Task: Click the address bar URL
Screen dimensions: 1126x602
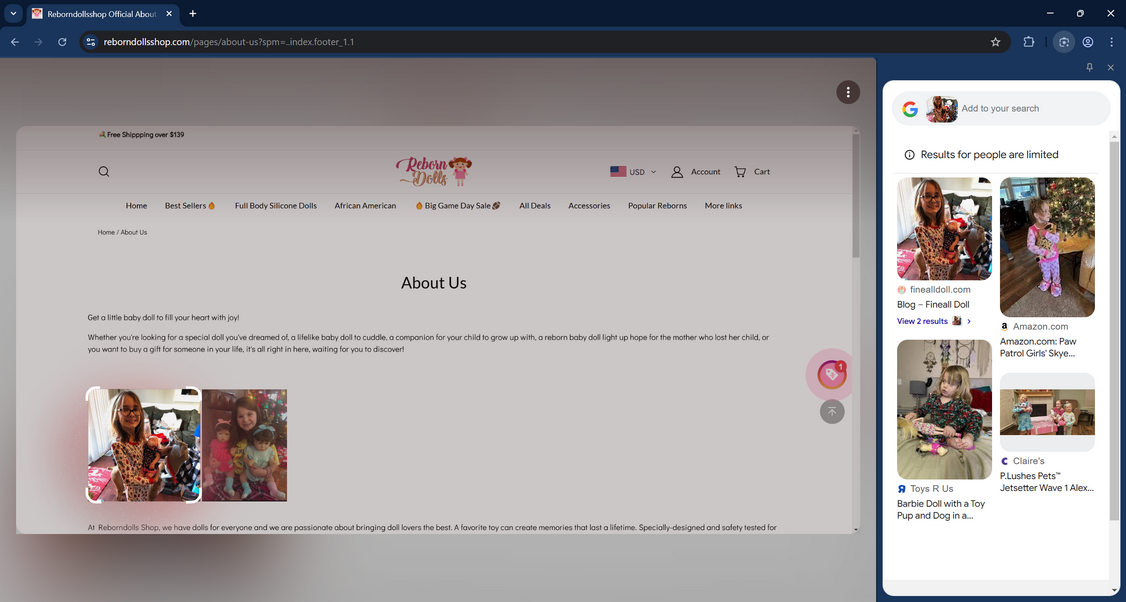Action: pos(229,42)
